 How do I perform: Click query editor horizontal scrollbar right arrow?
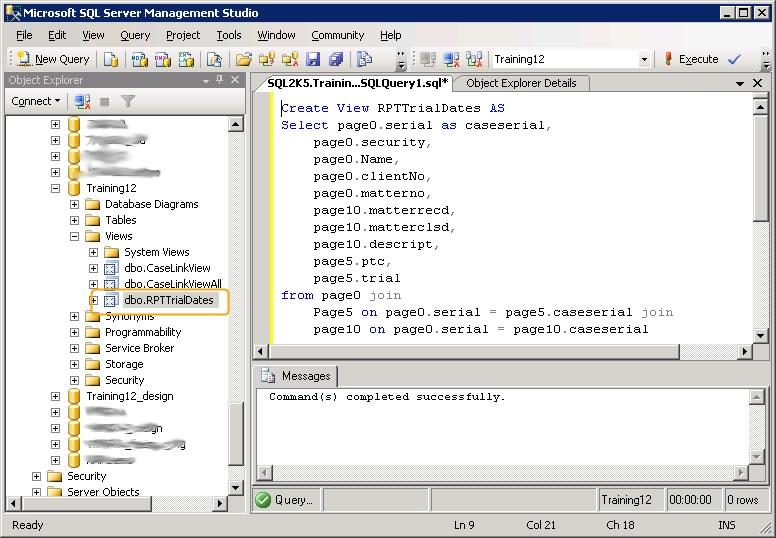click(744, 352)
